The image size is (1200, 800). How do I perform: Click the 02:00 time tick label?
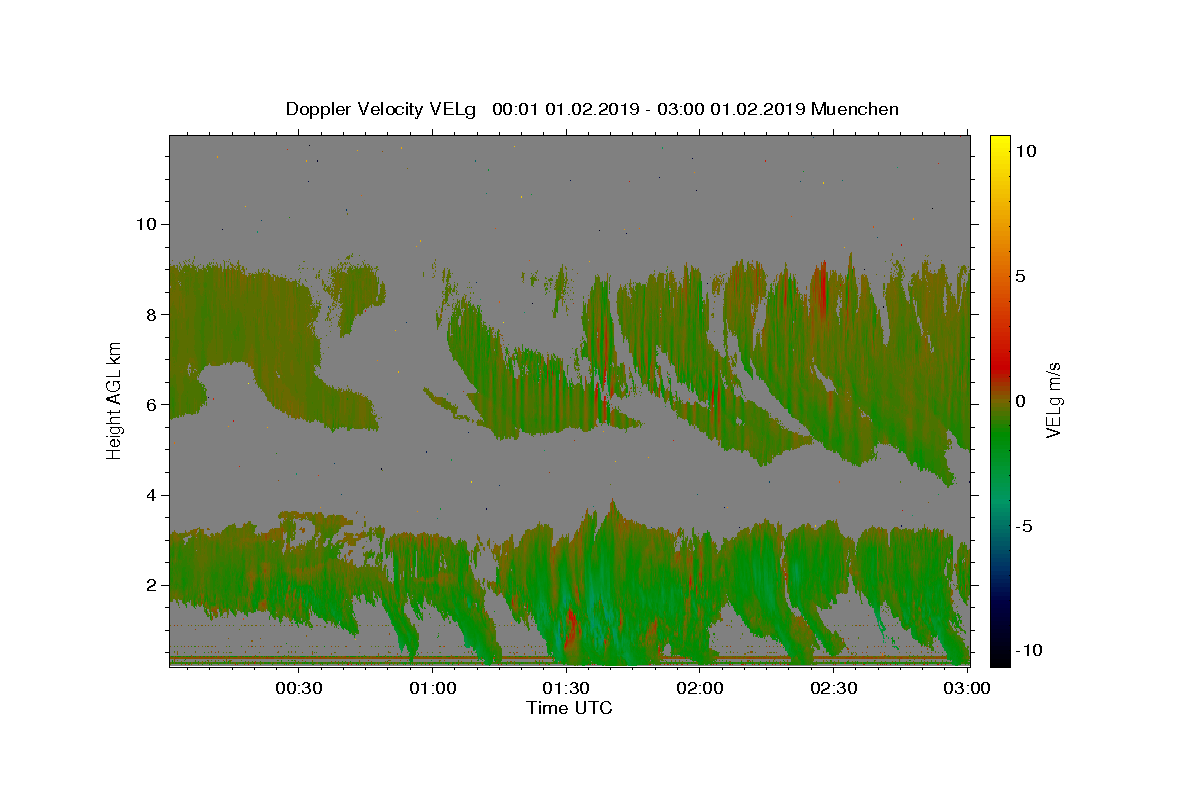pyautogui.click(x=700, y=688)
